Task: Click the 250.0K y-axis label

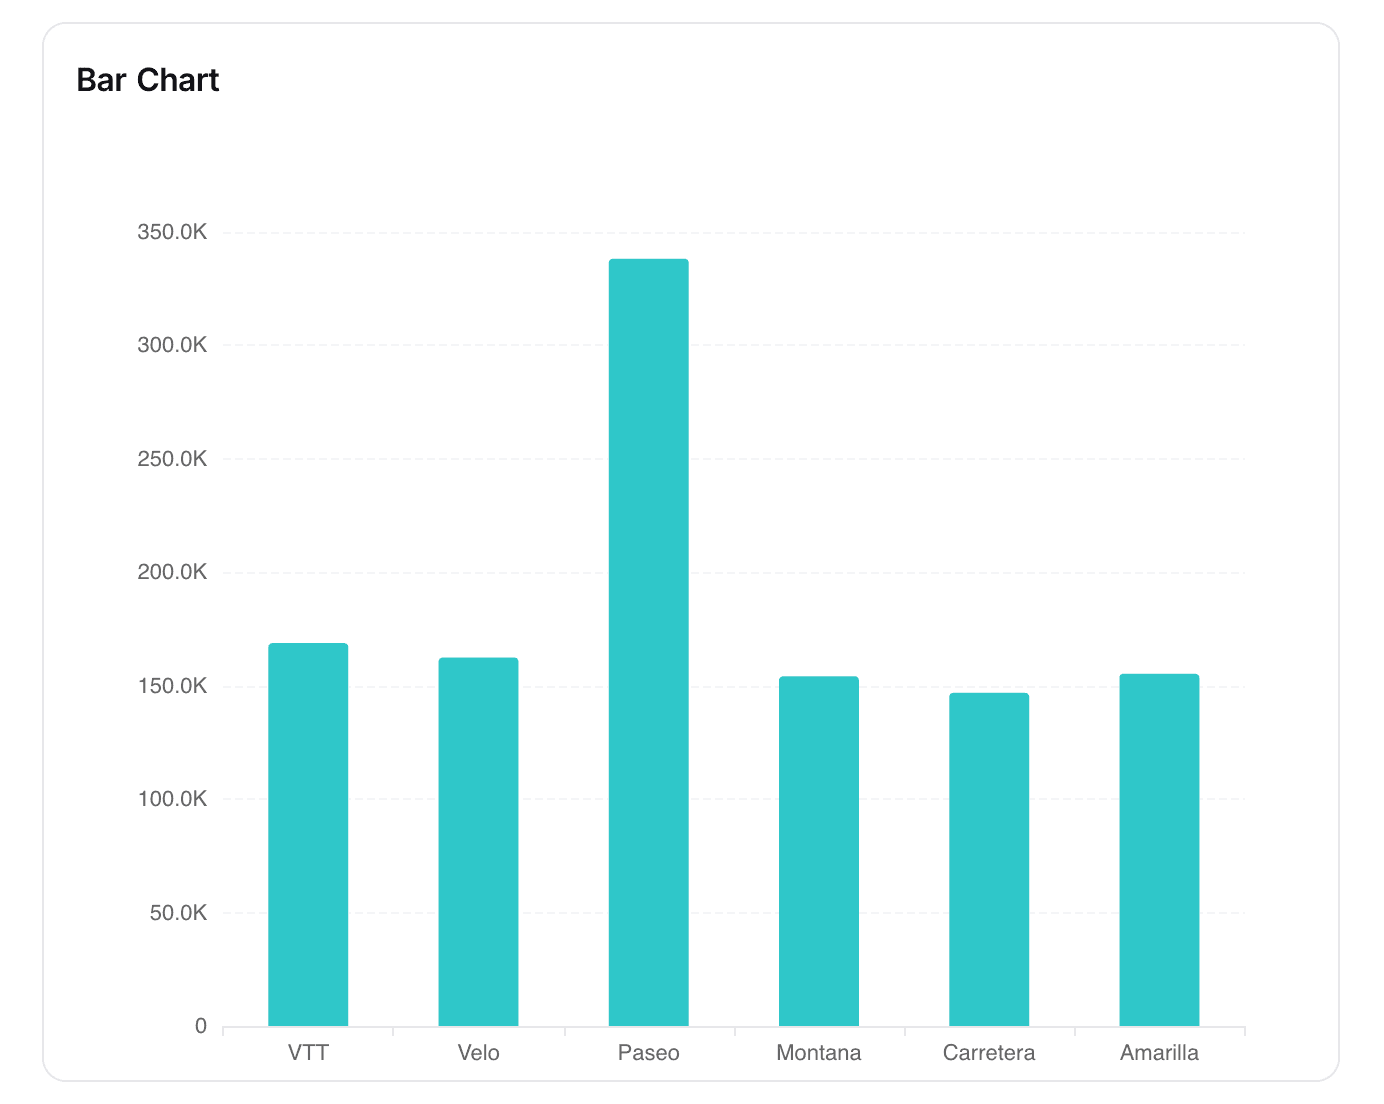Action: coord(173,458)
